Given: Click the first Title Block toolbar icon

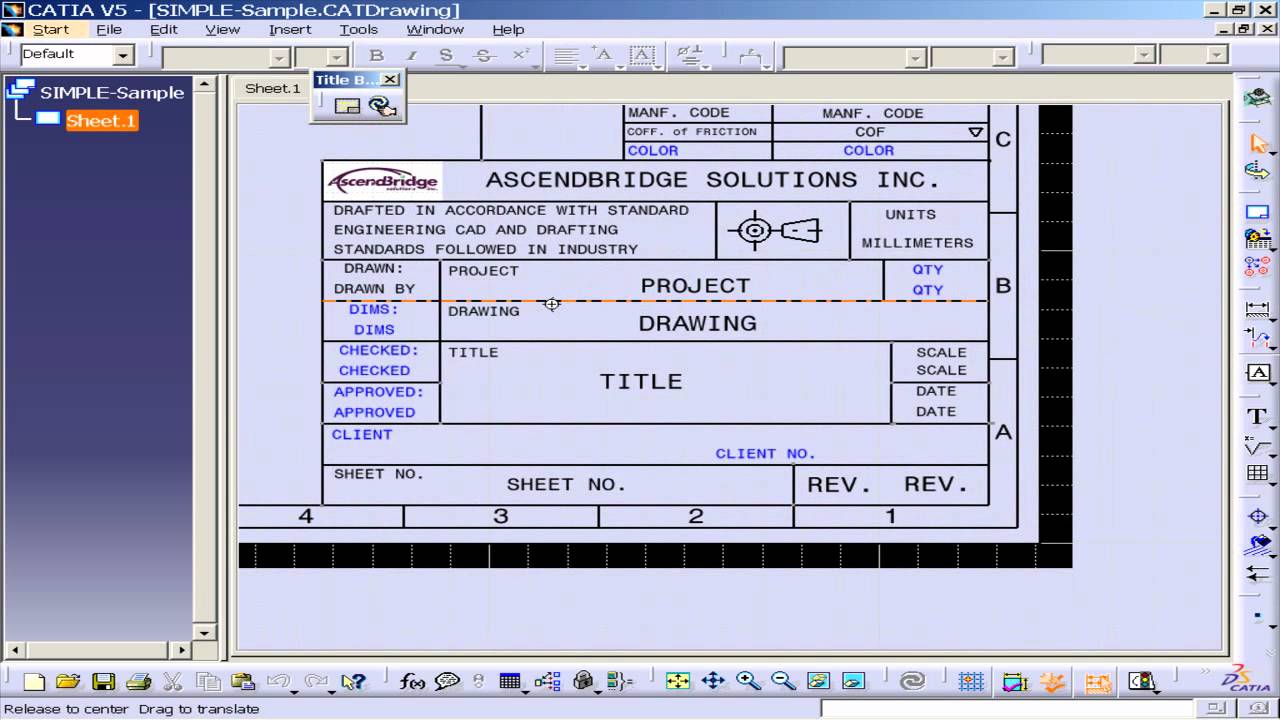Looking at the screenshot, I should point(347,106).
